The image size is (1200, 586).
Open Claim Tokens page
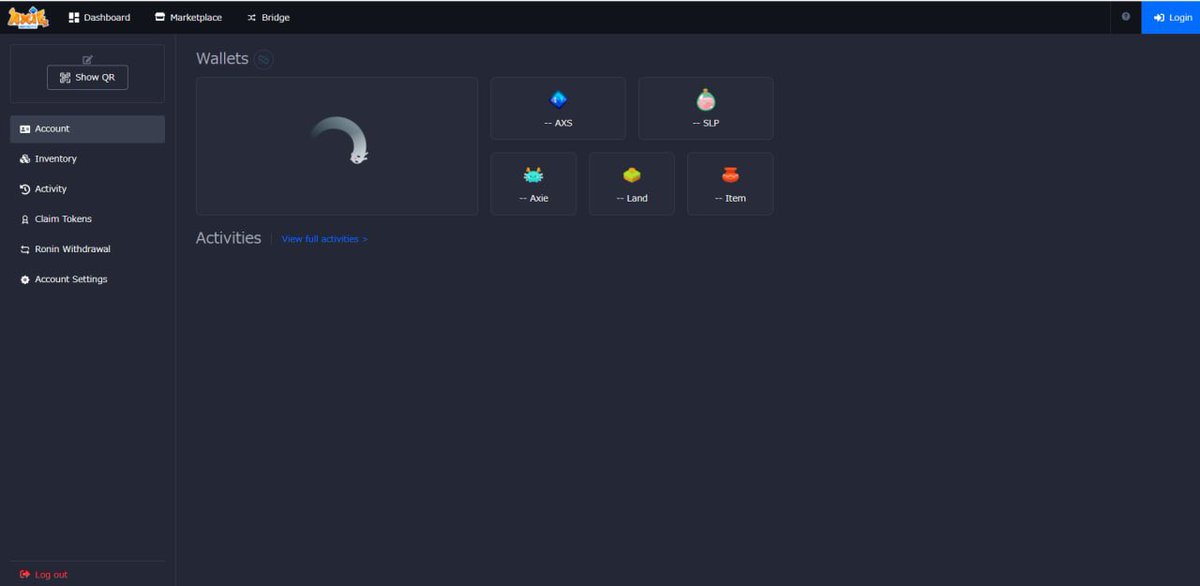87,219
